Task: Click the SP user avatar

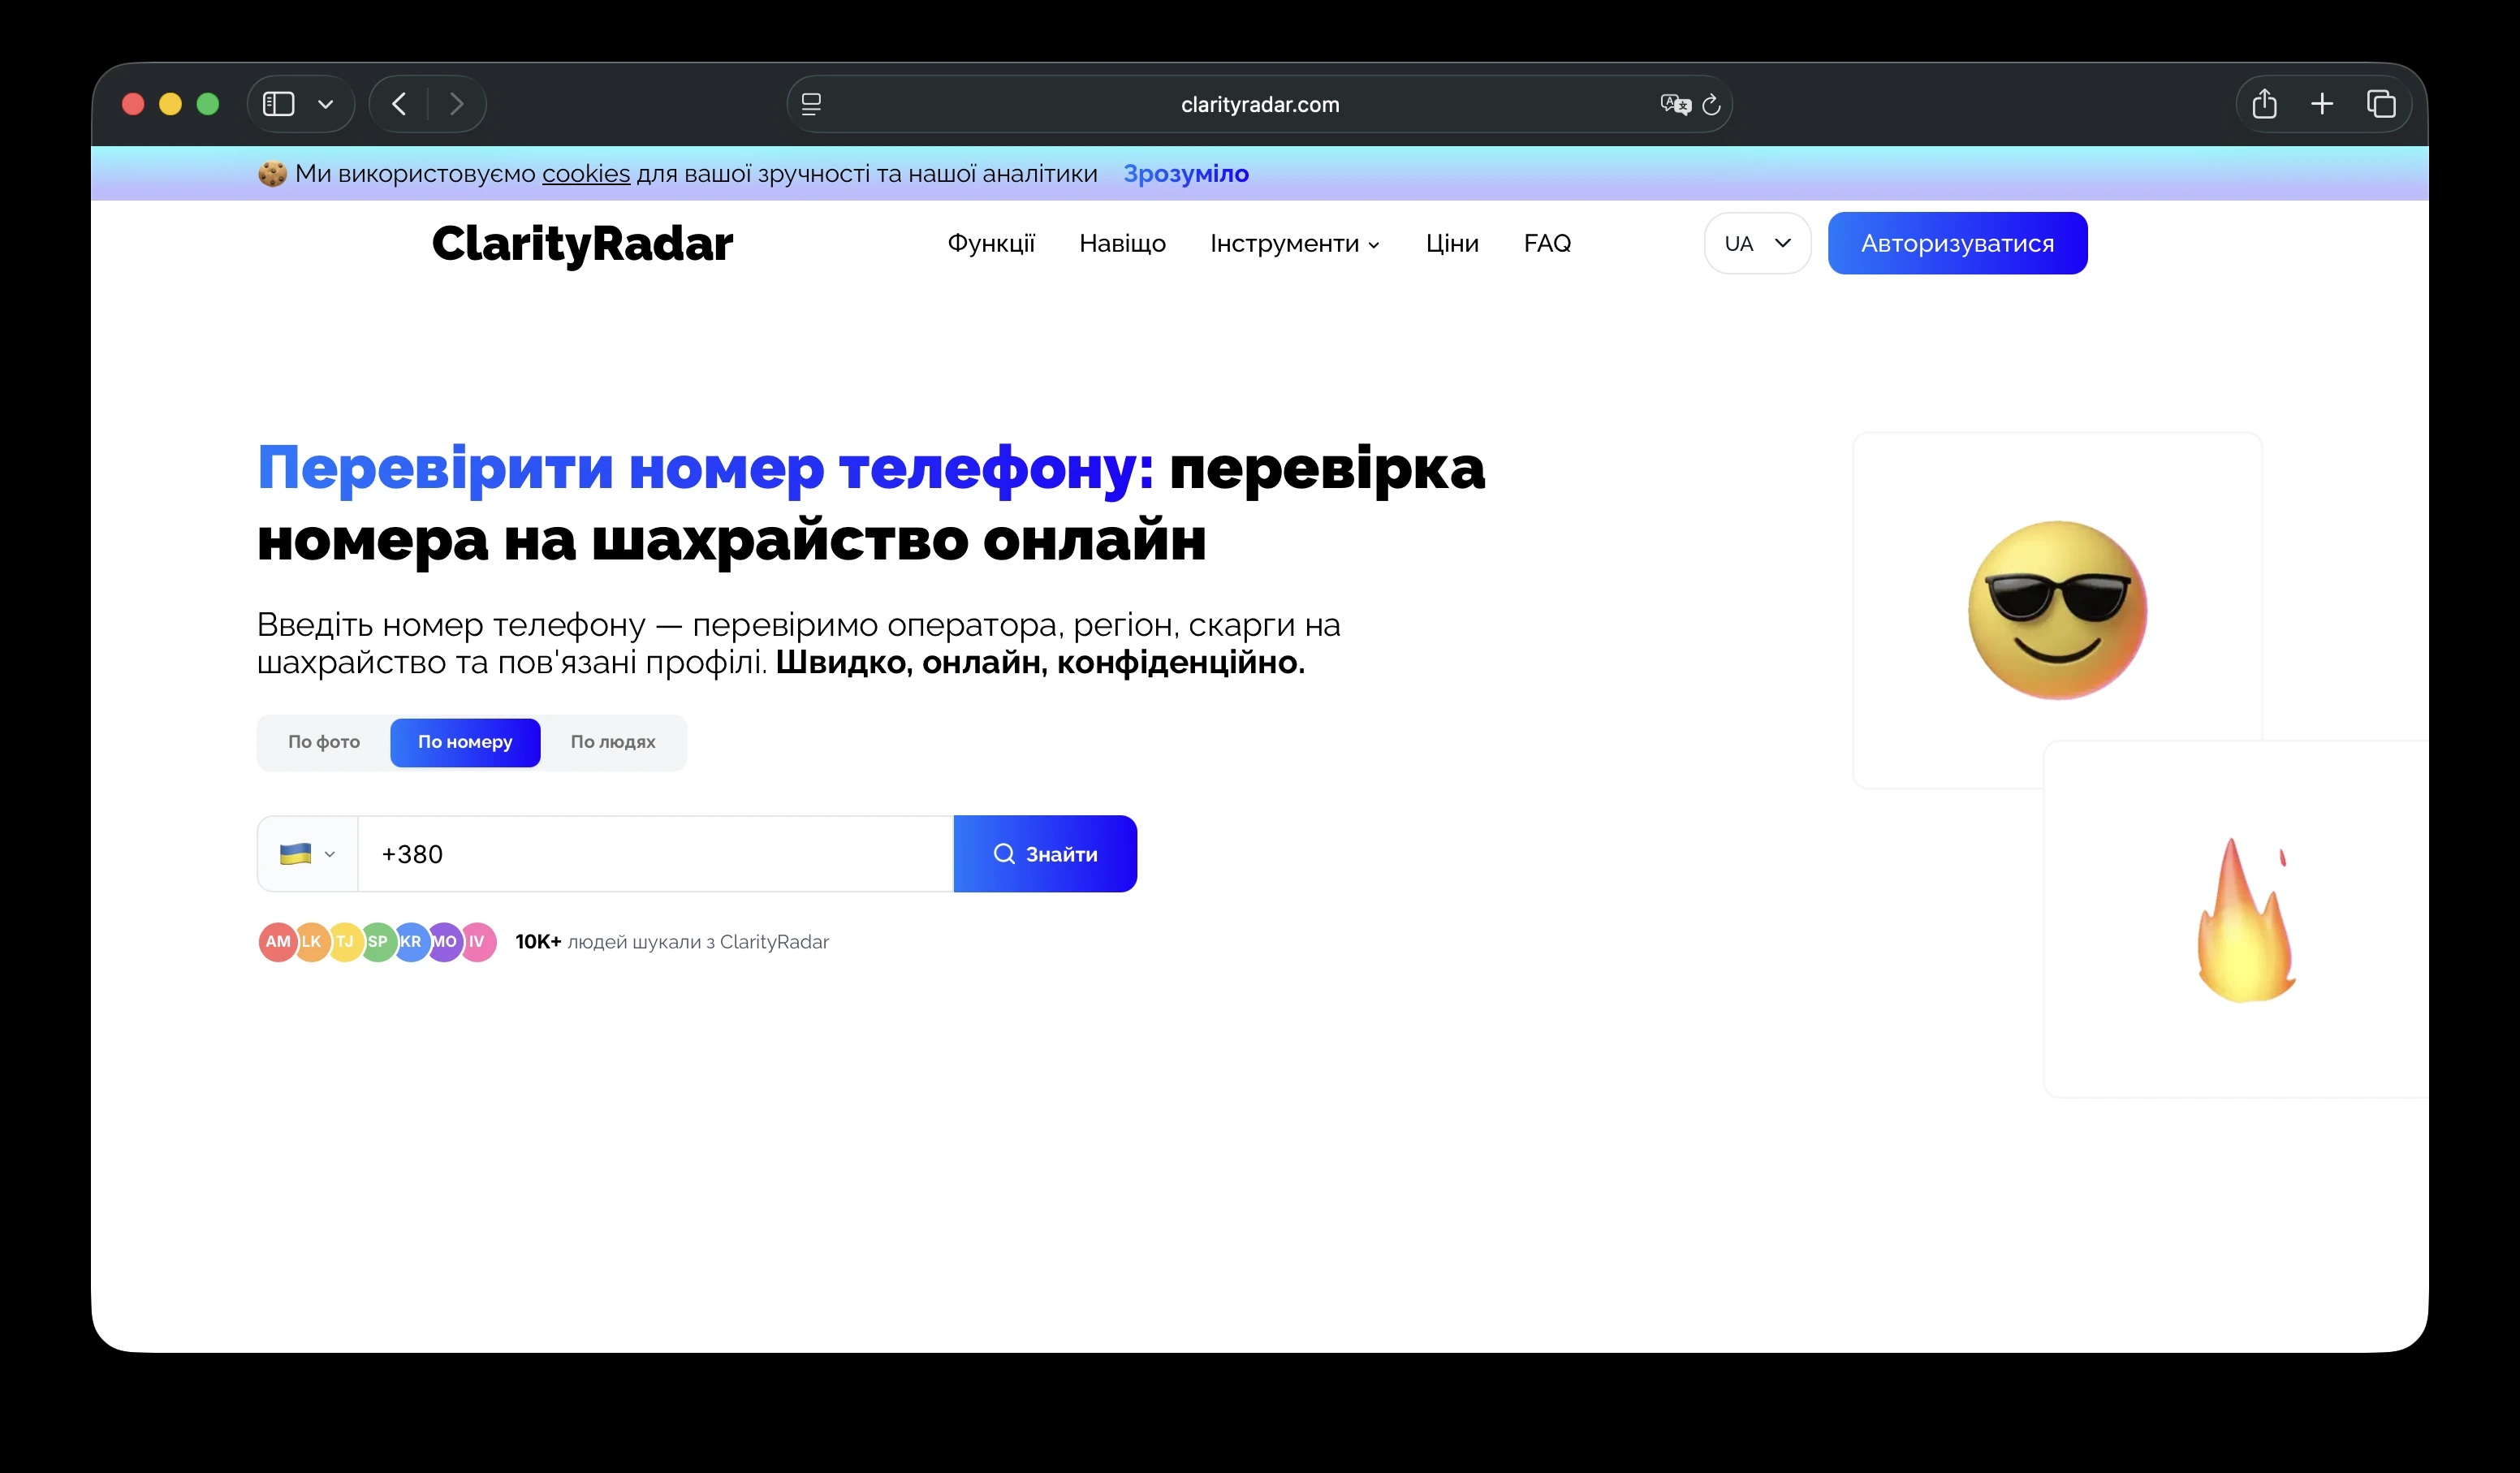Action: tap(377, 942)
